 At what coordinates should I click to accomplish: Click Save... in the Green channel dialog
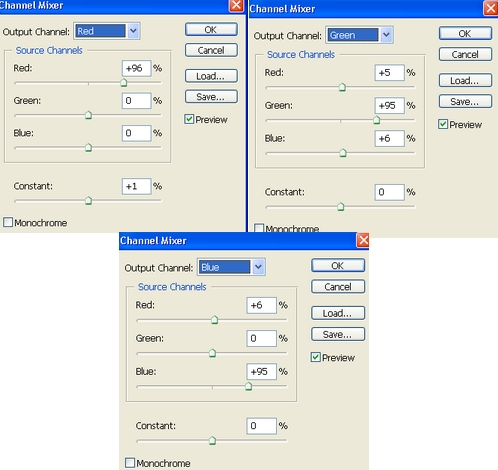point(465,101)
